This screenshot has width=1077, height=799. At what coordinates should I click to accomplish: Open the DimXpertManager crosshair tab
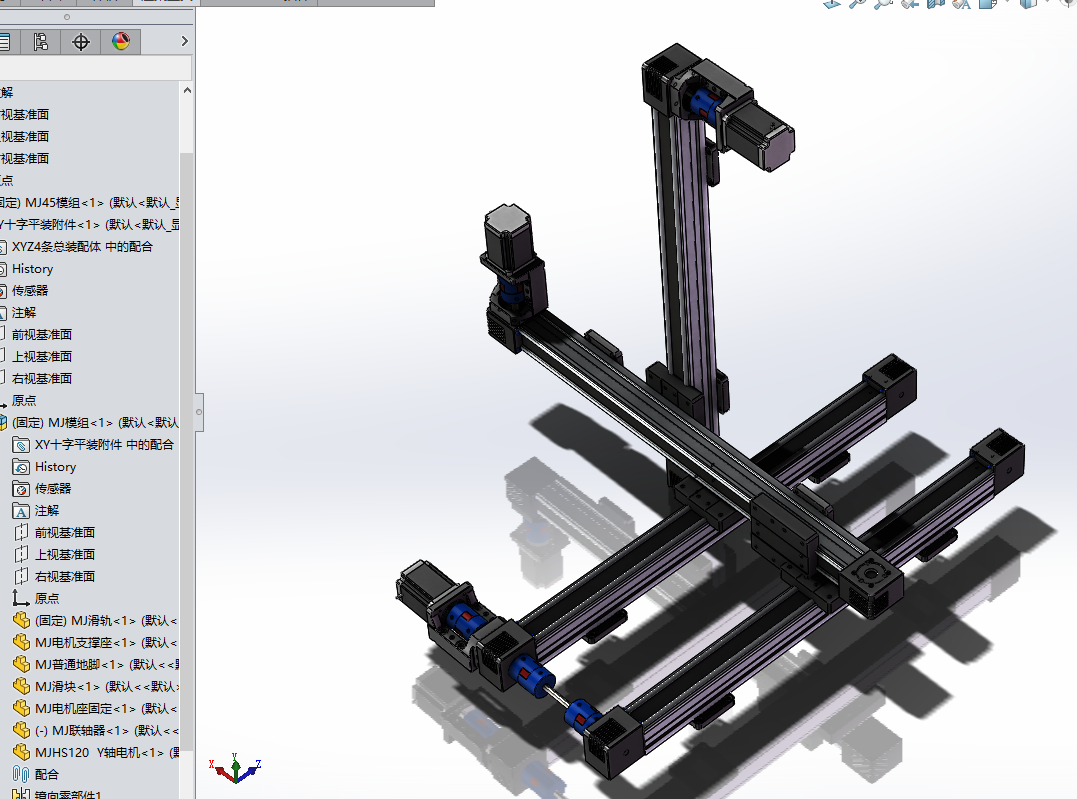click(x=81, y=42)
